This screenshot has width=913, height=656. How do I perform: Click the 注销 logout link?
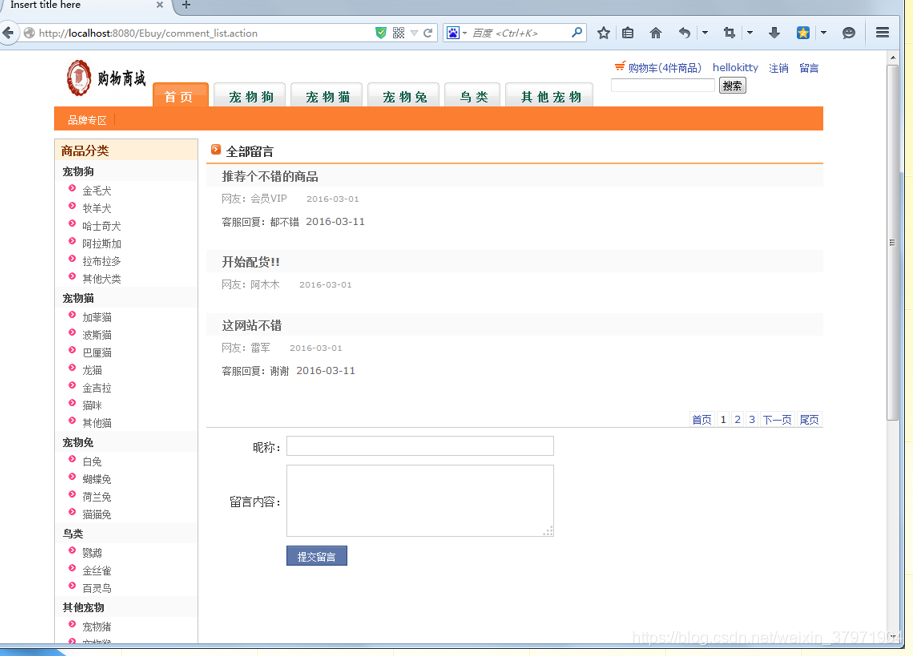tap(778, 68)
